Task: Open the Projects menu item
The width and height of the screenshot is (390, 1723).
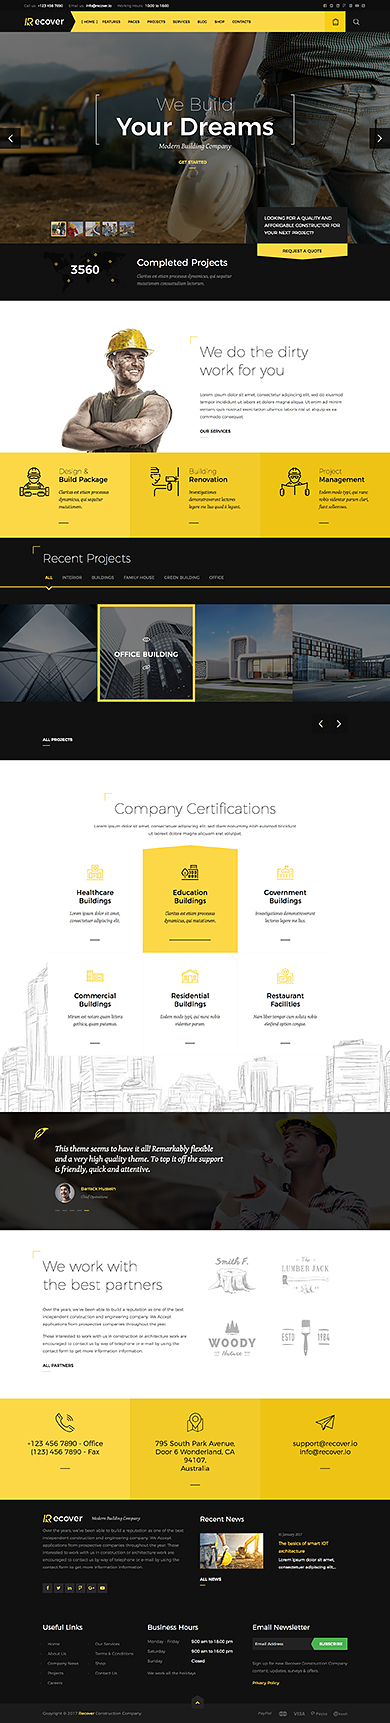Action: (x=156, y=21)
